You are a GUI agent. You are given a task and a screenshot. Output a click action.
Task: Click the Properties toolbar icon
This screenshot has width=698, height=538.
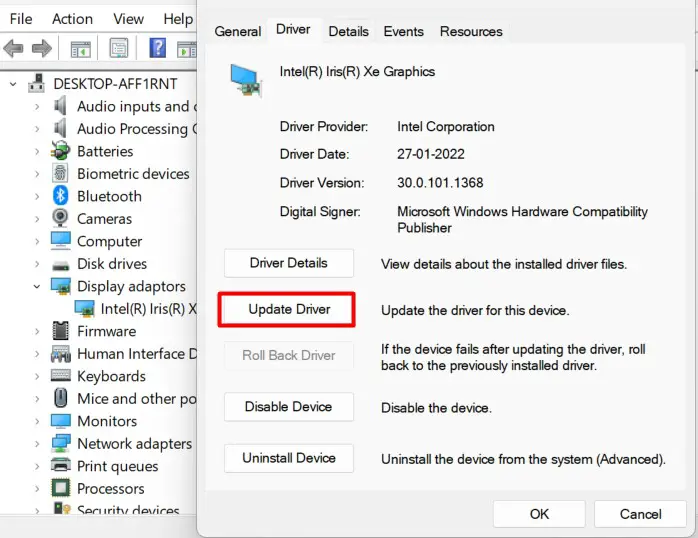(119, 48)
